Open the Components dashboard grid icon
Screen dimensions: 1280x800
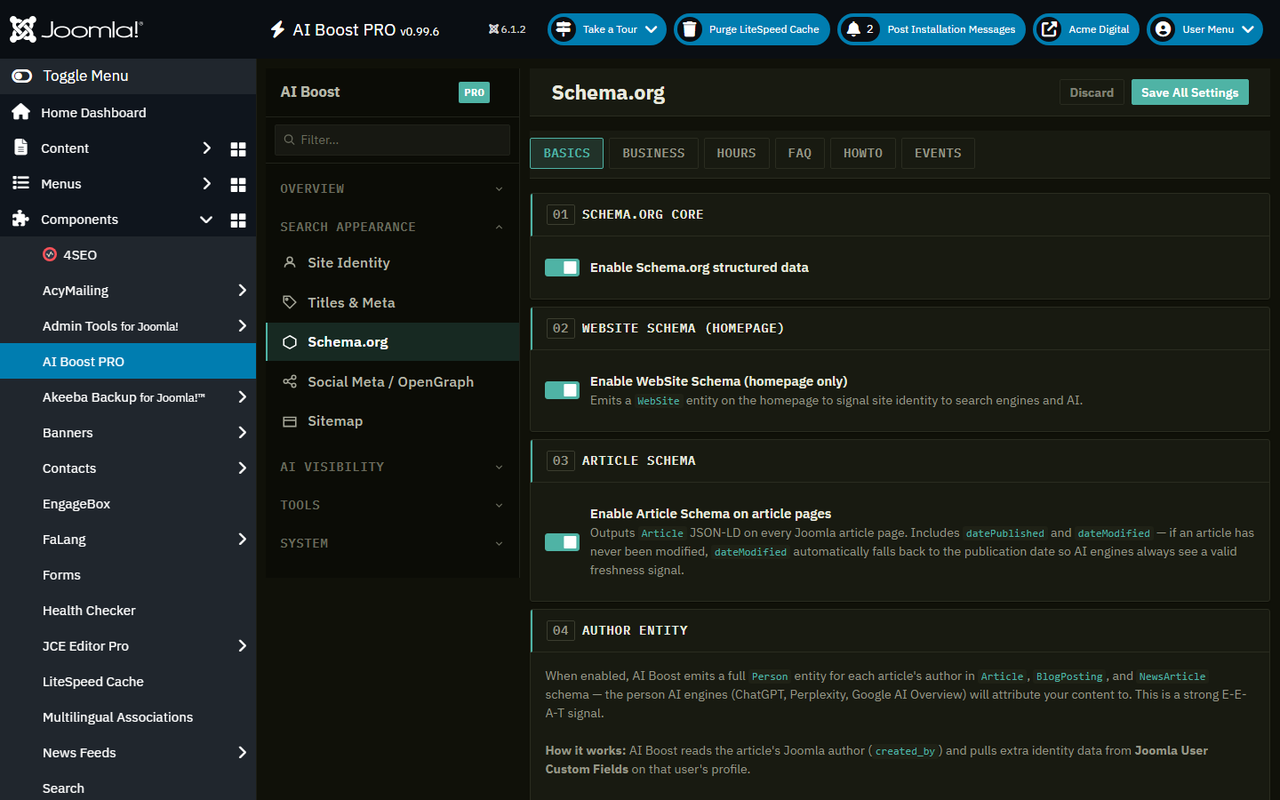(x=238, y=220)
